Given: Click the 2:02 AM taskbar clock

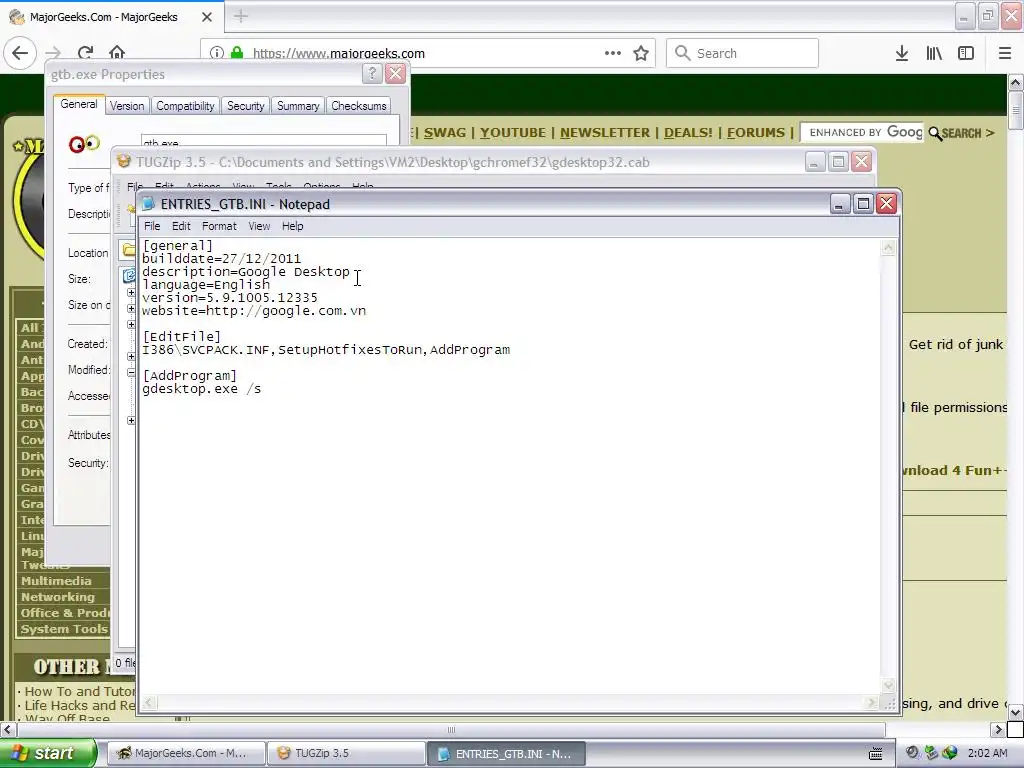Looking at the screenshot, I should point(987,753).
